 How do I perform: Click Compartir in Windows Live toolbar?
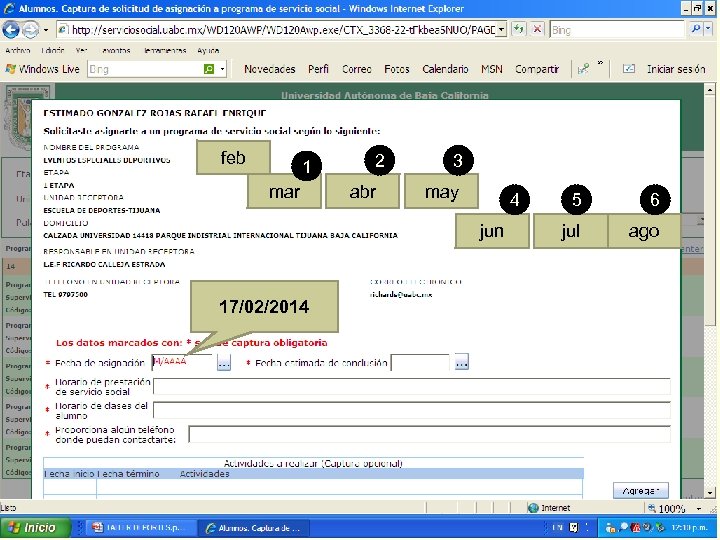537,69
